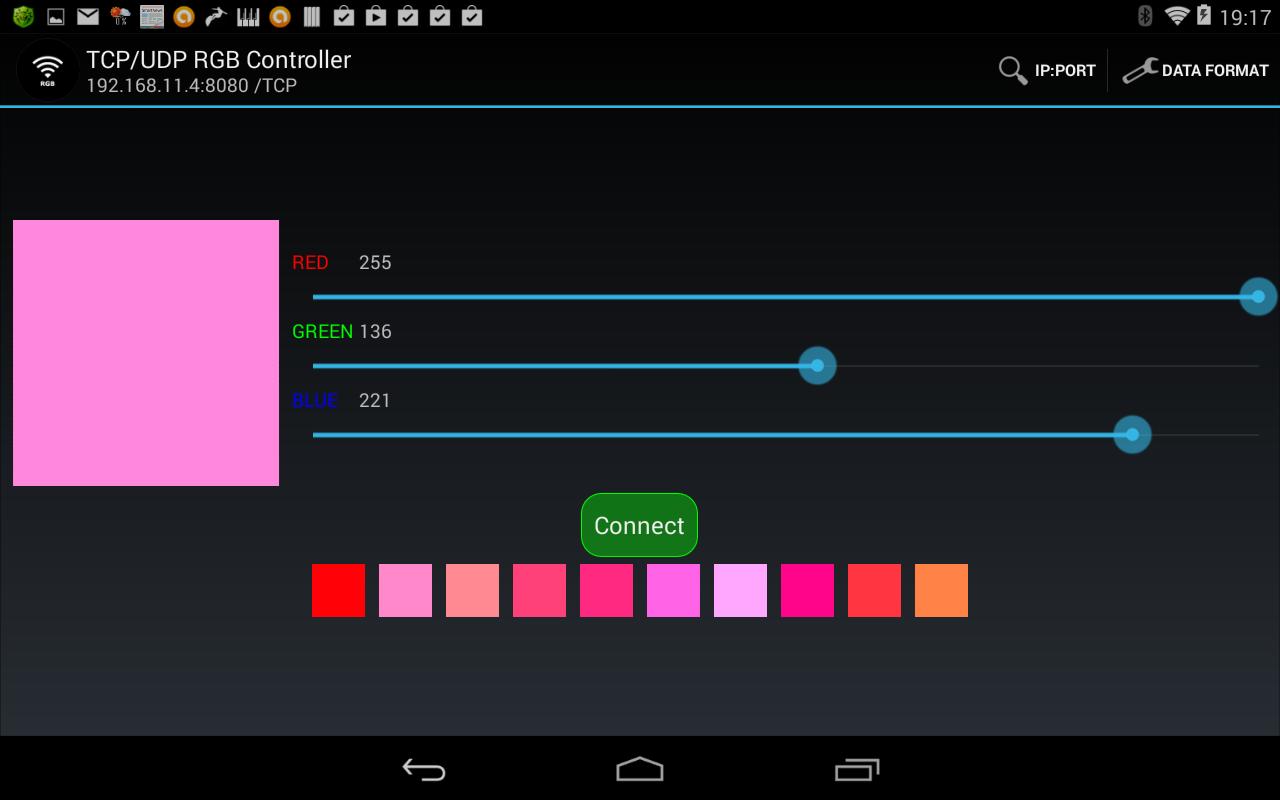Viewport: 1280px width, 800px height.
Task: Tap the Back navigation arrow
Action: pyautogui.click(x=424, y=770)
